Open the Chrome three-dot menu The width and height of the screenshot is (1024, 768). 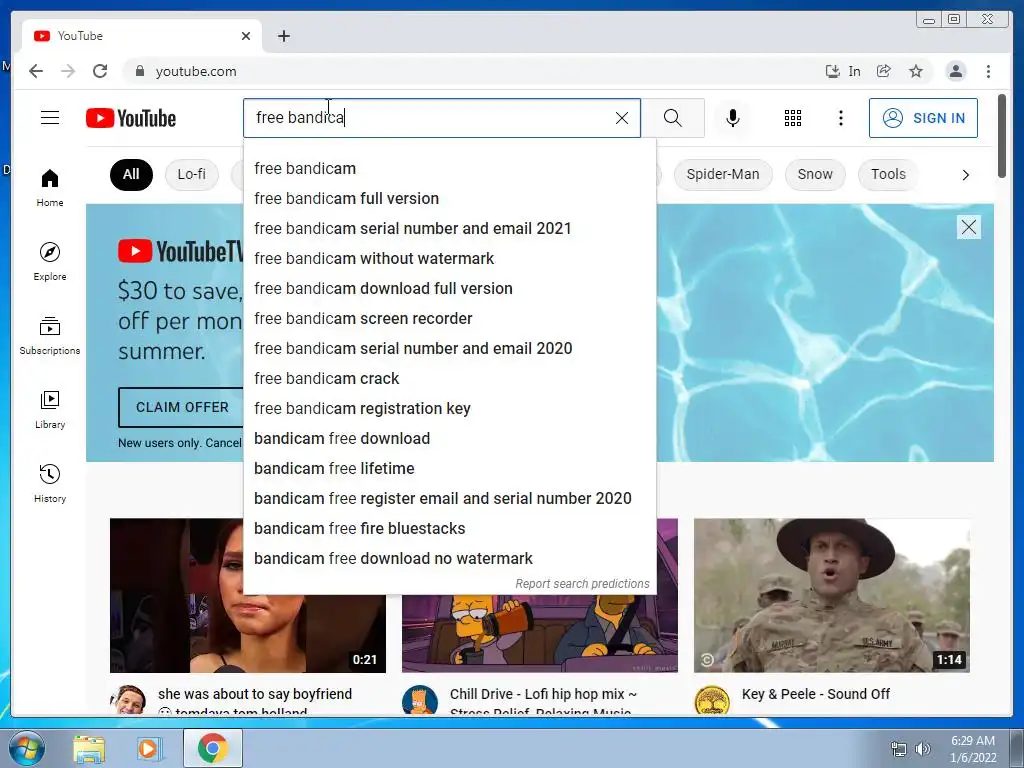pyautogui.click(x=988, y=71)
